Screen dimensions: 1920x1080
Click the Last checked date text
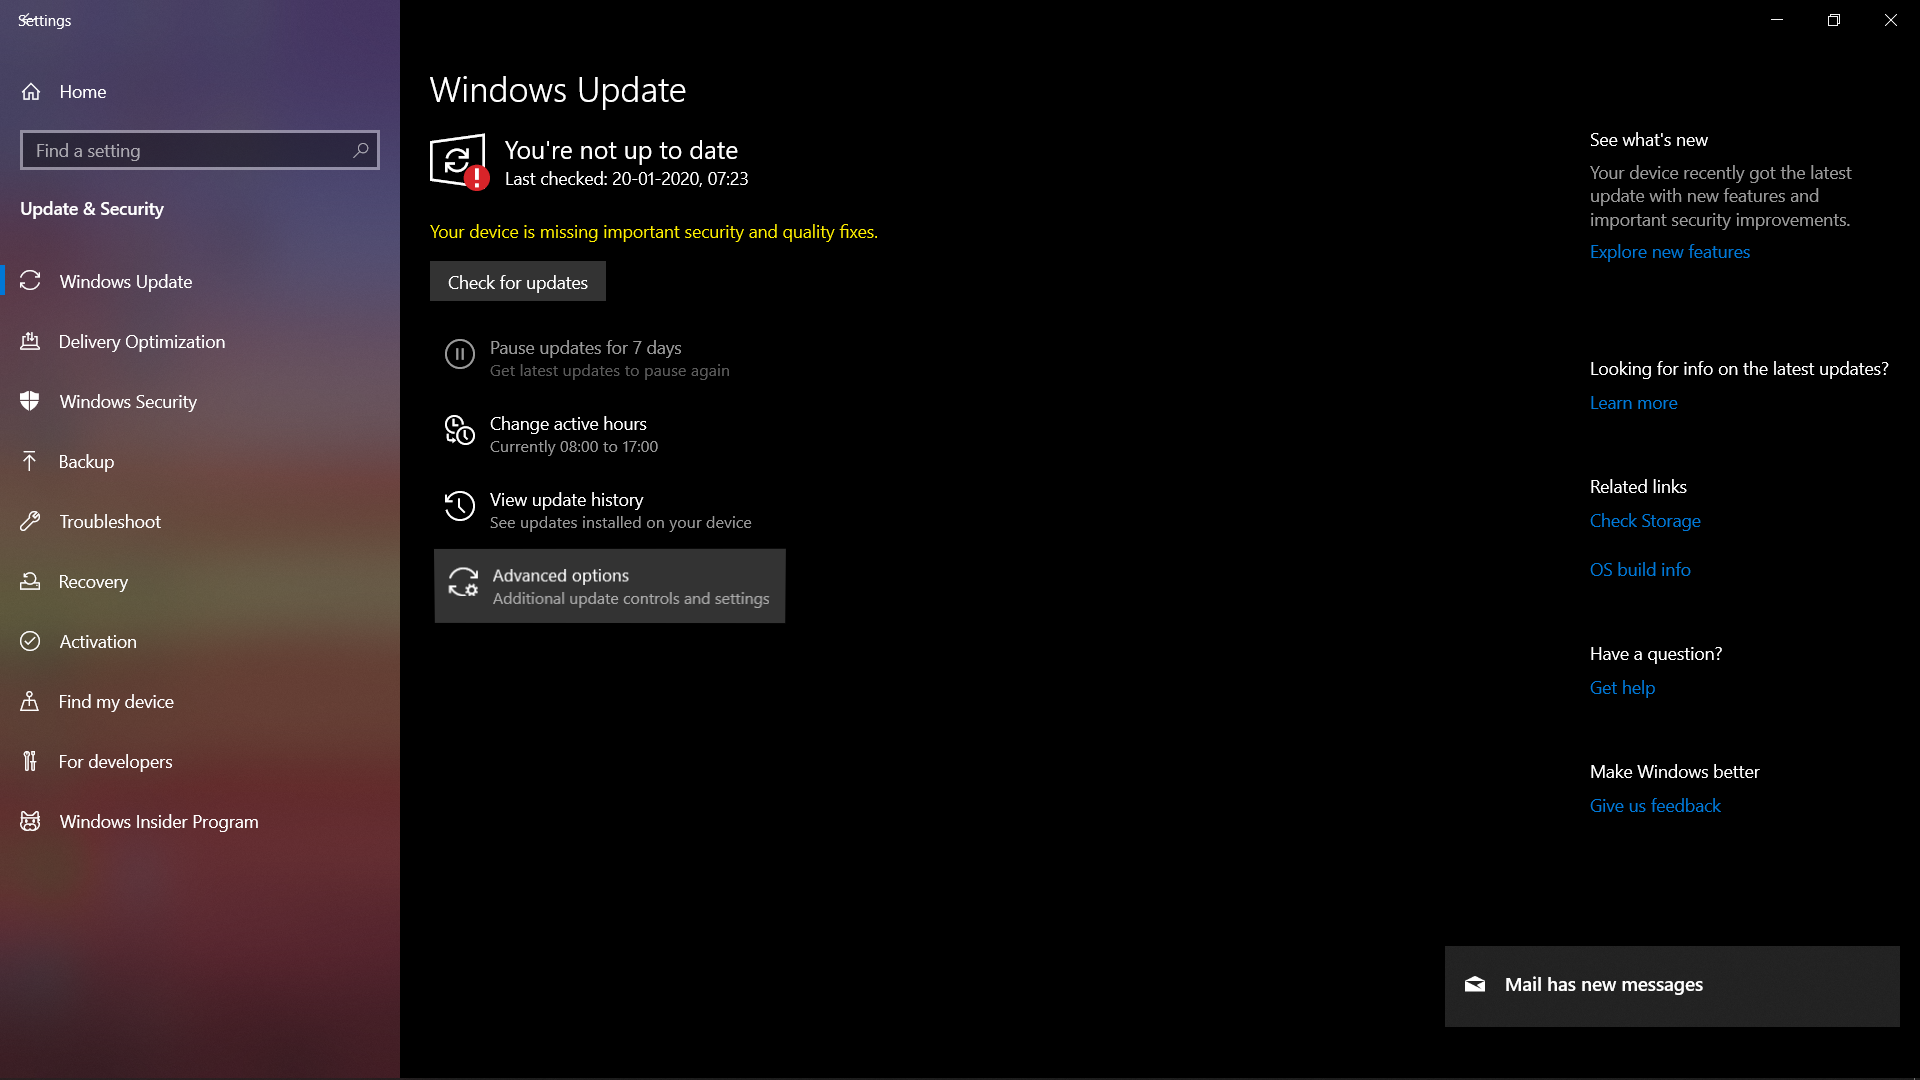626,179
